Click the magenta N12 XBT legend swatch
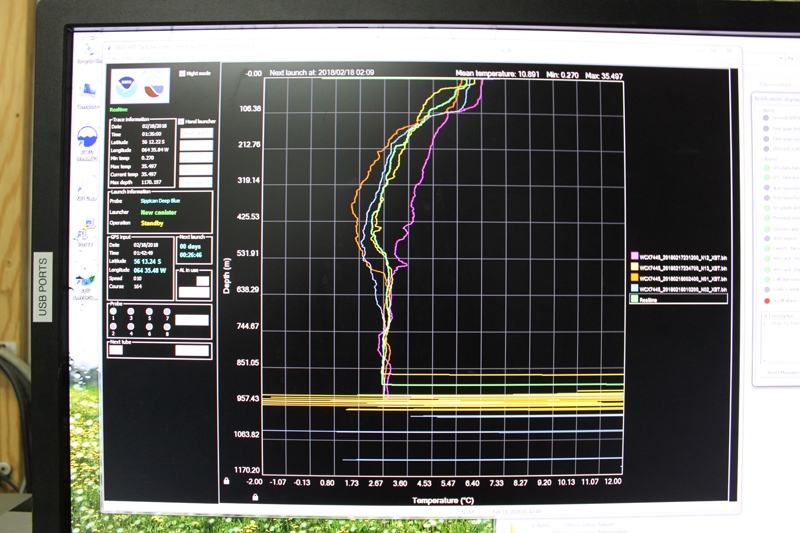Screen dimensions: 800x533 635,257
